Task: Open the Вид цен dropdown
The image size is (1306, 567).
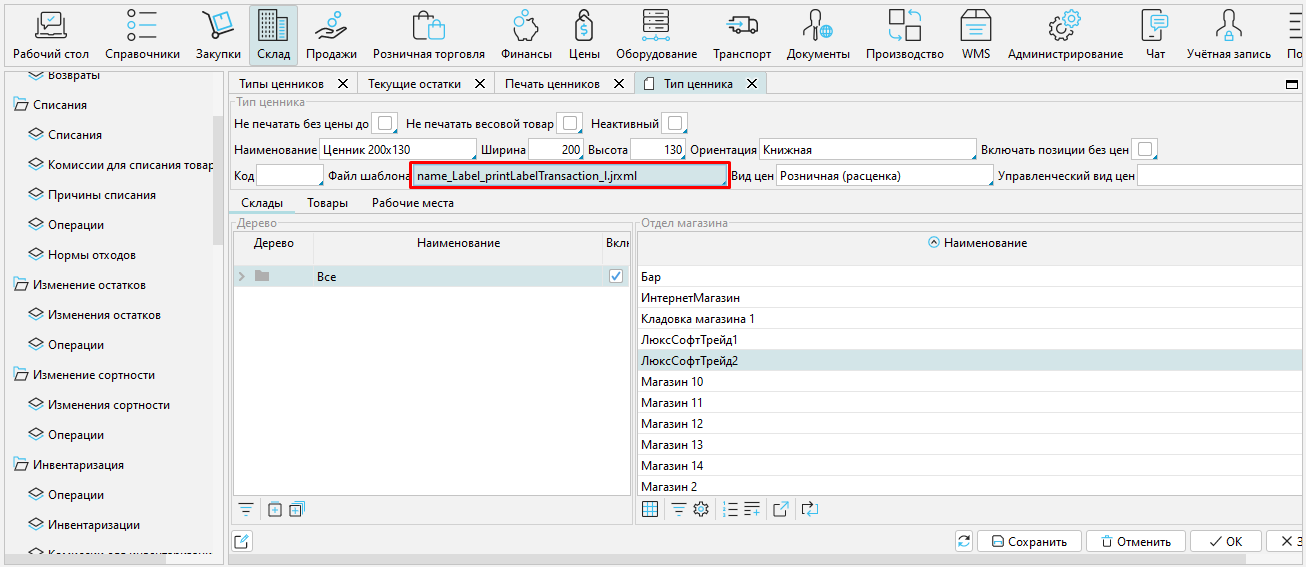Action: pyautogui.click(x=884, y=176)
